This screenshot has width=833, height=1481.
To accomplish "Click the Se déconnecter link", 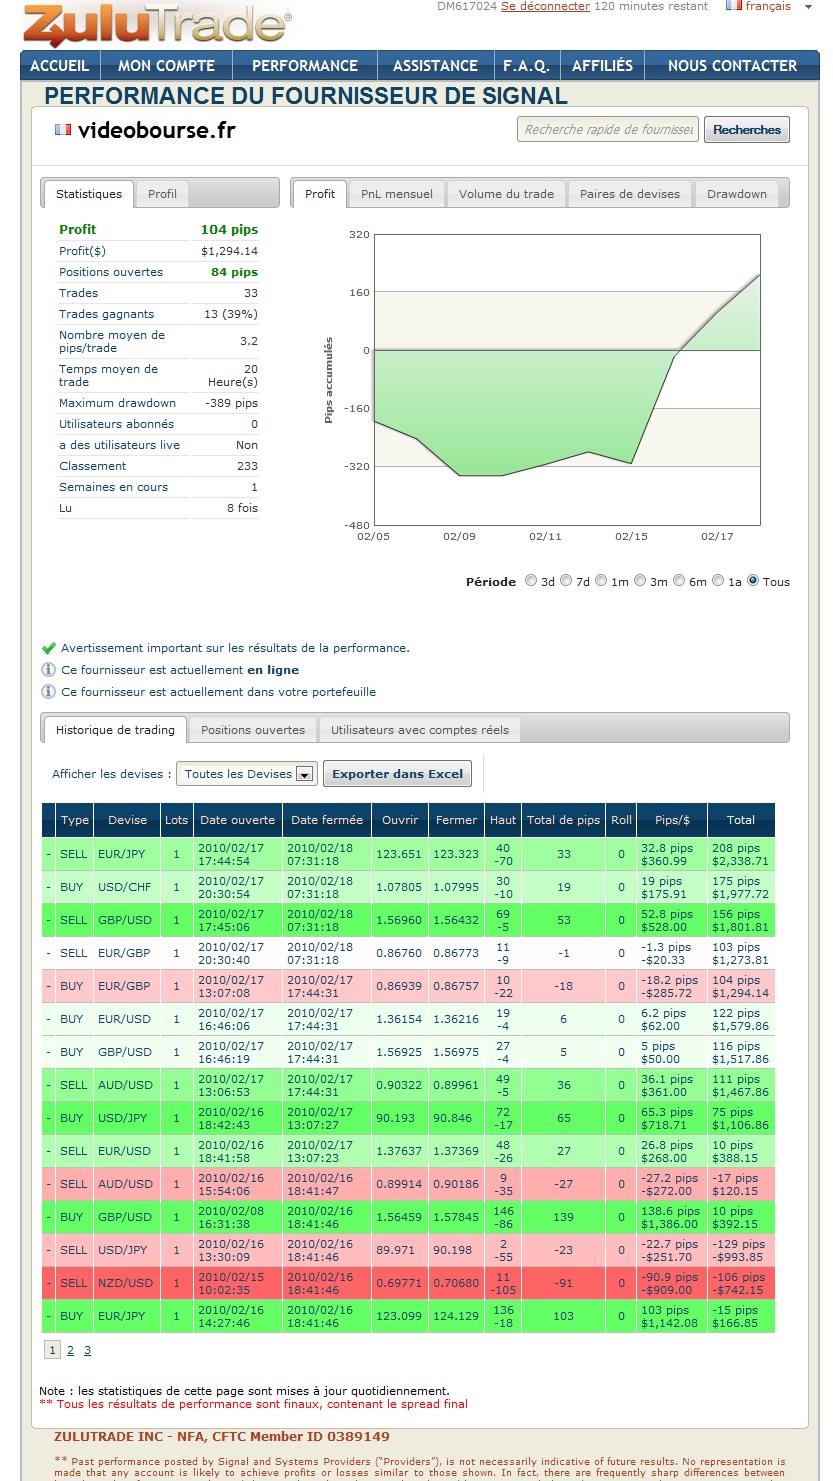I will (x=545, y=6).
